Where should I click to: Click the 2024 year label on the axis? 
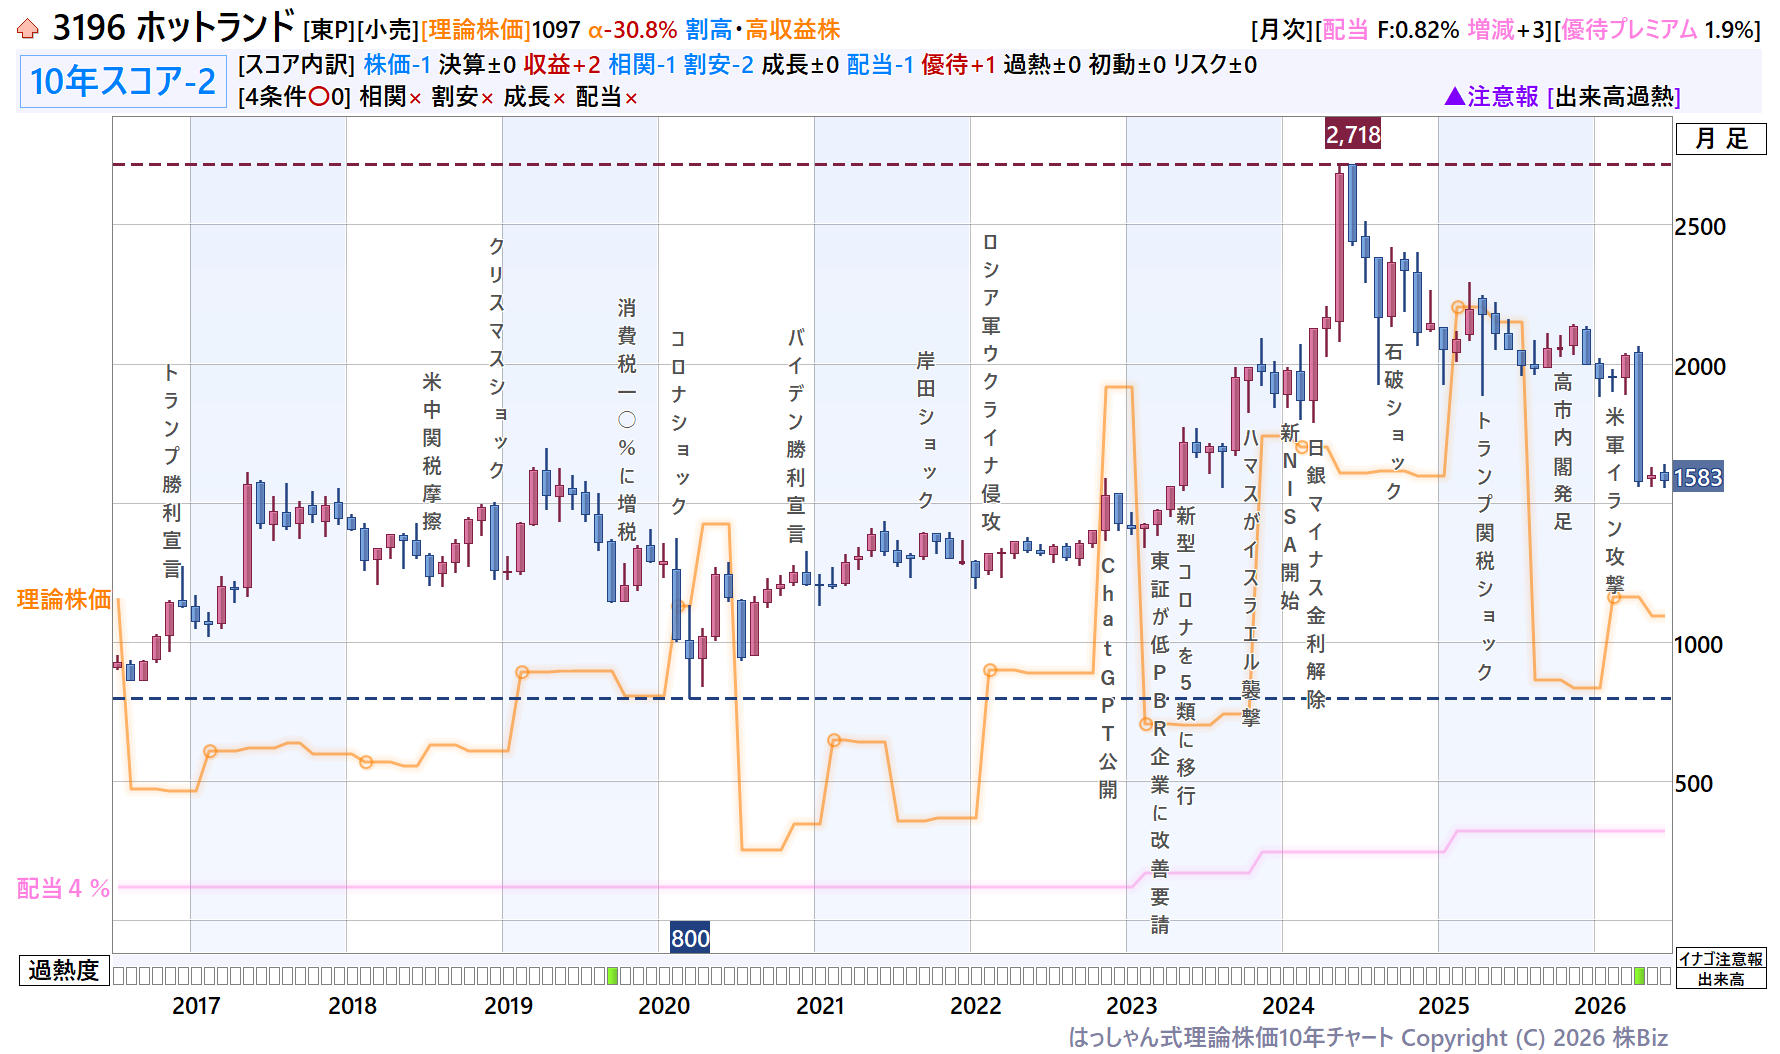[1288, 1006]
